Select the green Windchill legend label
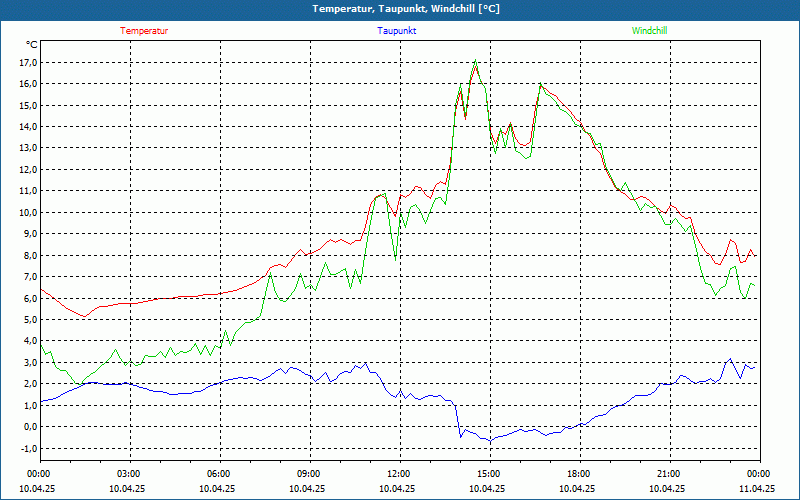 649,31
